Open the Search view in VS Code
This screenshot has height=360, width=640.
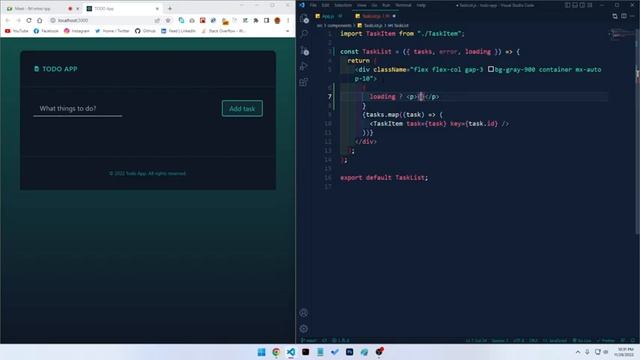point(304,34)
